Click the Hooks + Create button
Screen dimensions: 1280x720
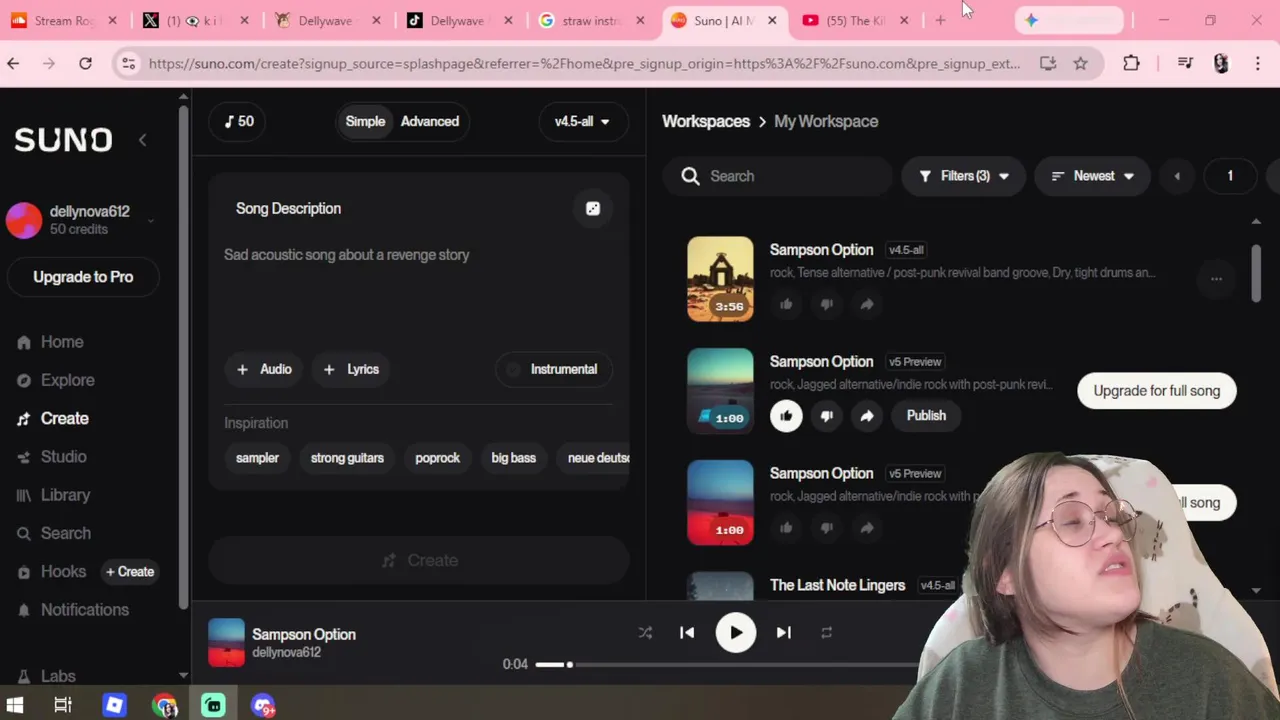(x=131, y=572)
